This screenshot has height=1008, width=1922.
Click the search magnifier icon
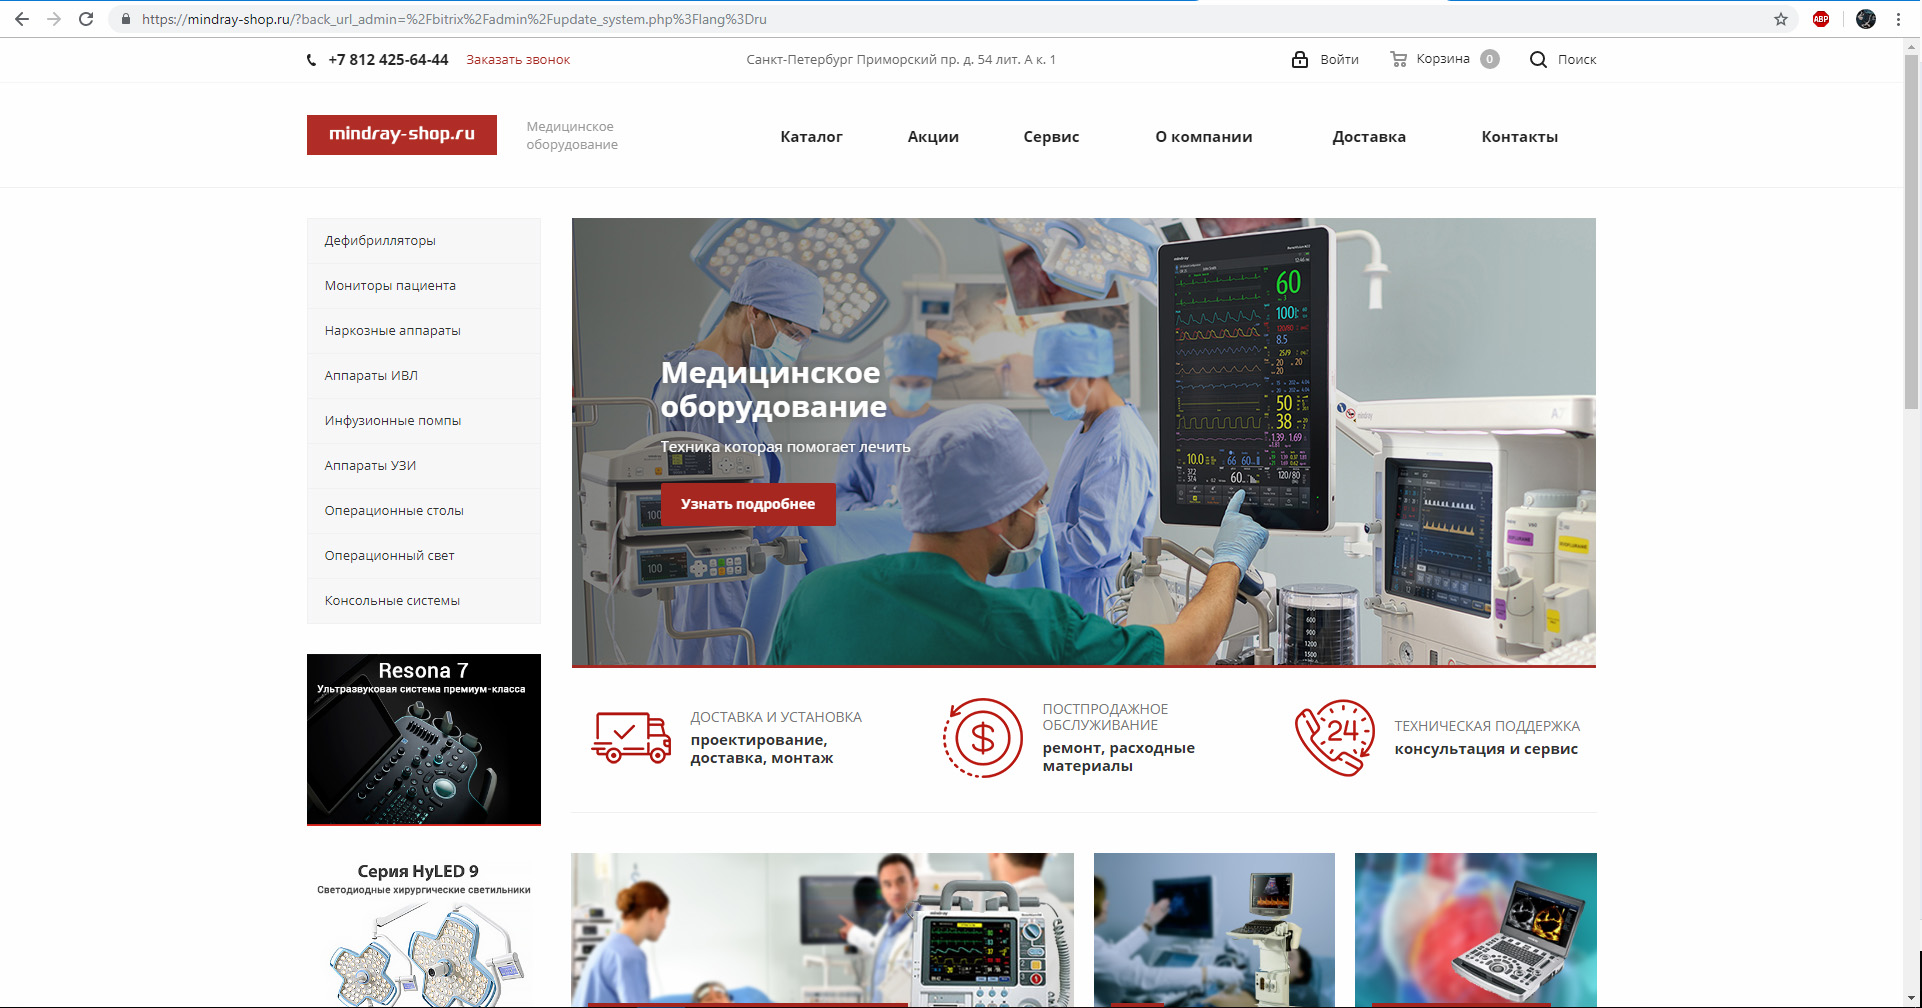1538,60
